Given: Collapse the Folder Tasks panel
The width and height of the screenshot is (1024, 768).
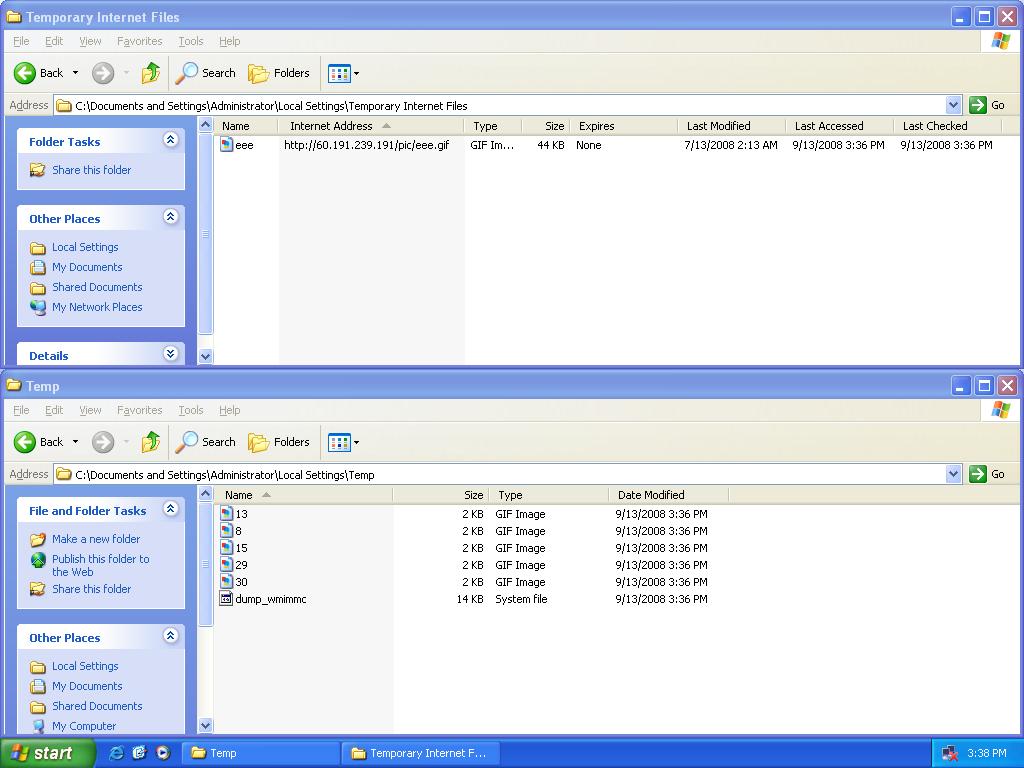Looking at the screenshot, I should [x=170, y=141].
